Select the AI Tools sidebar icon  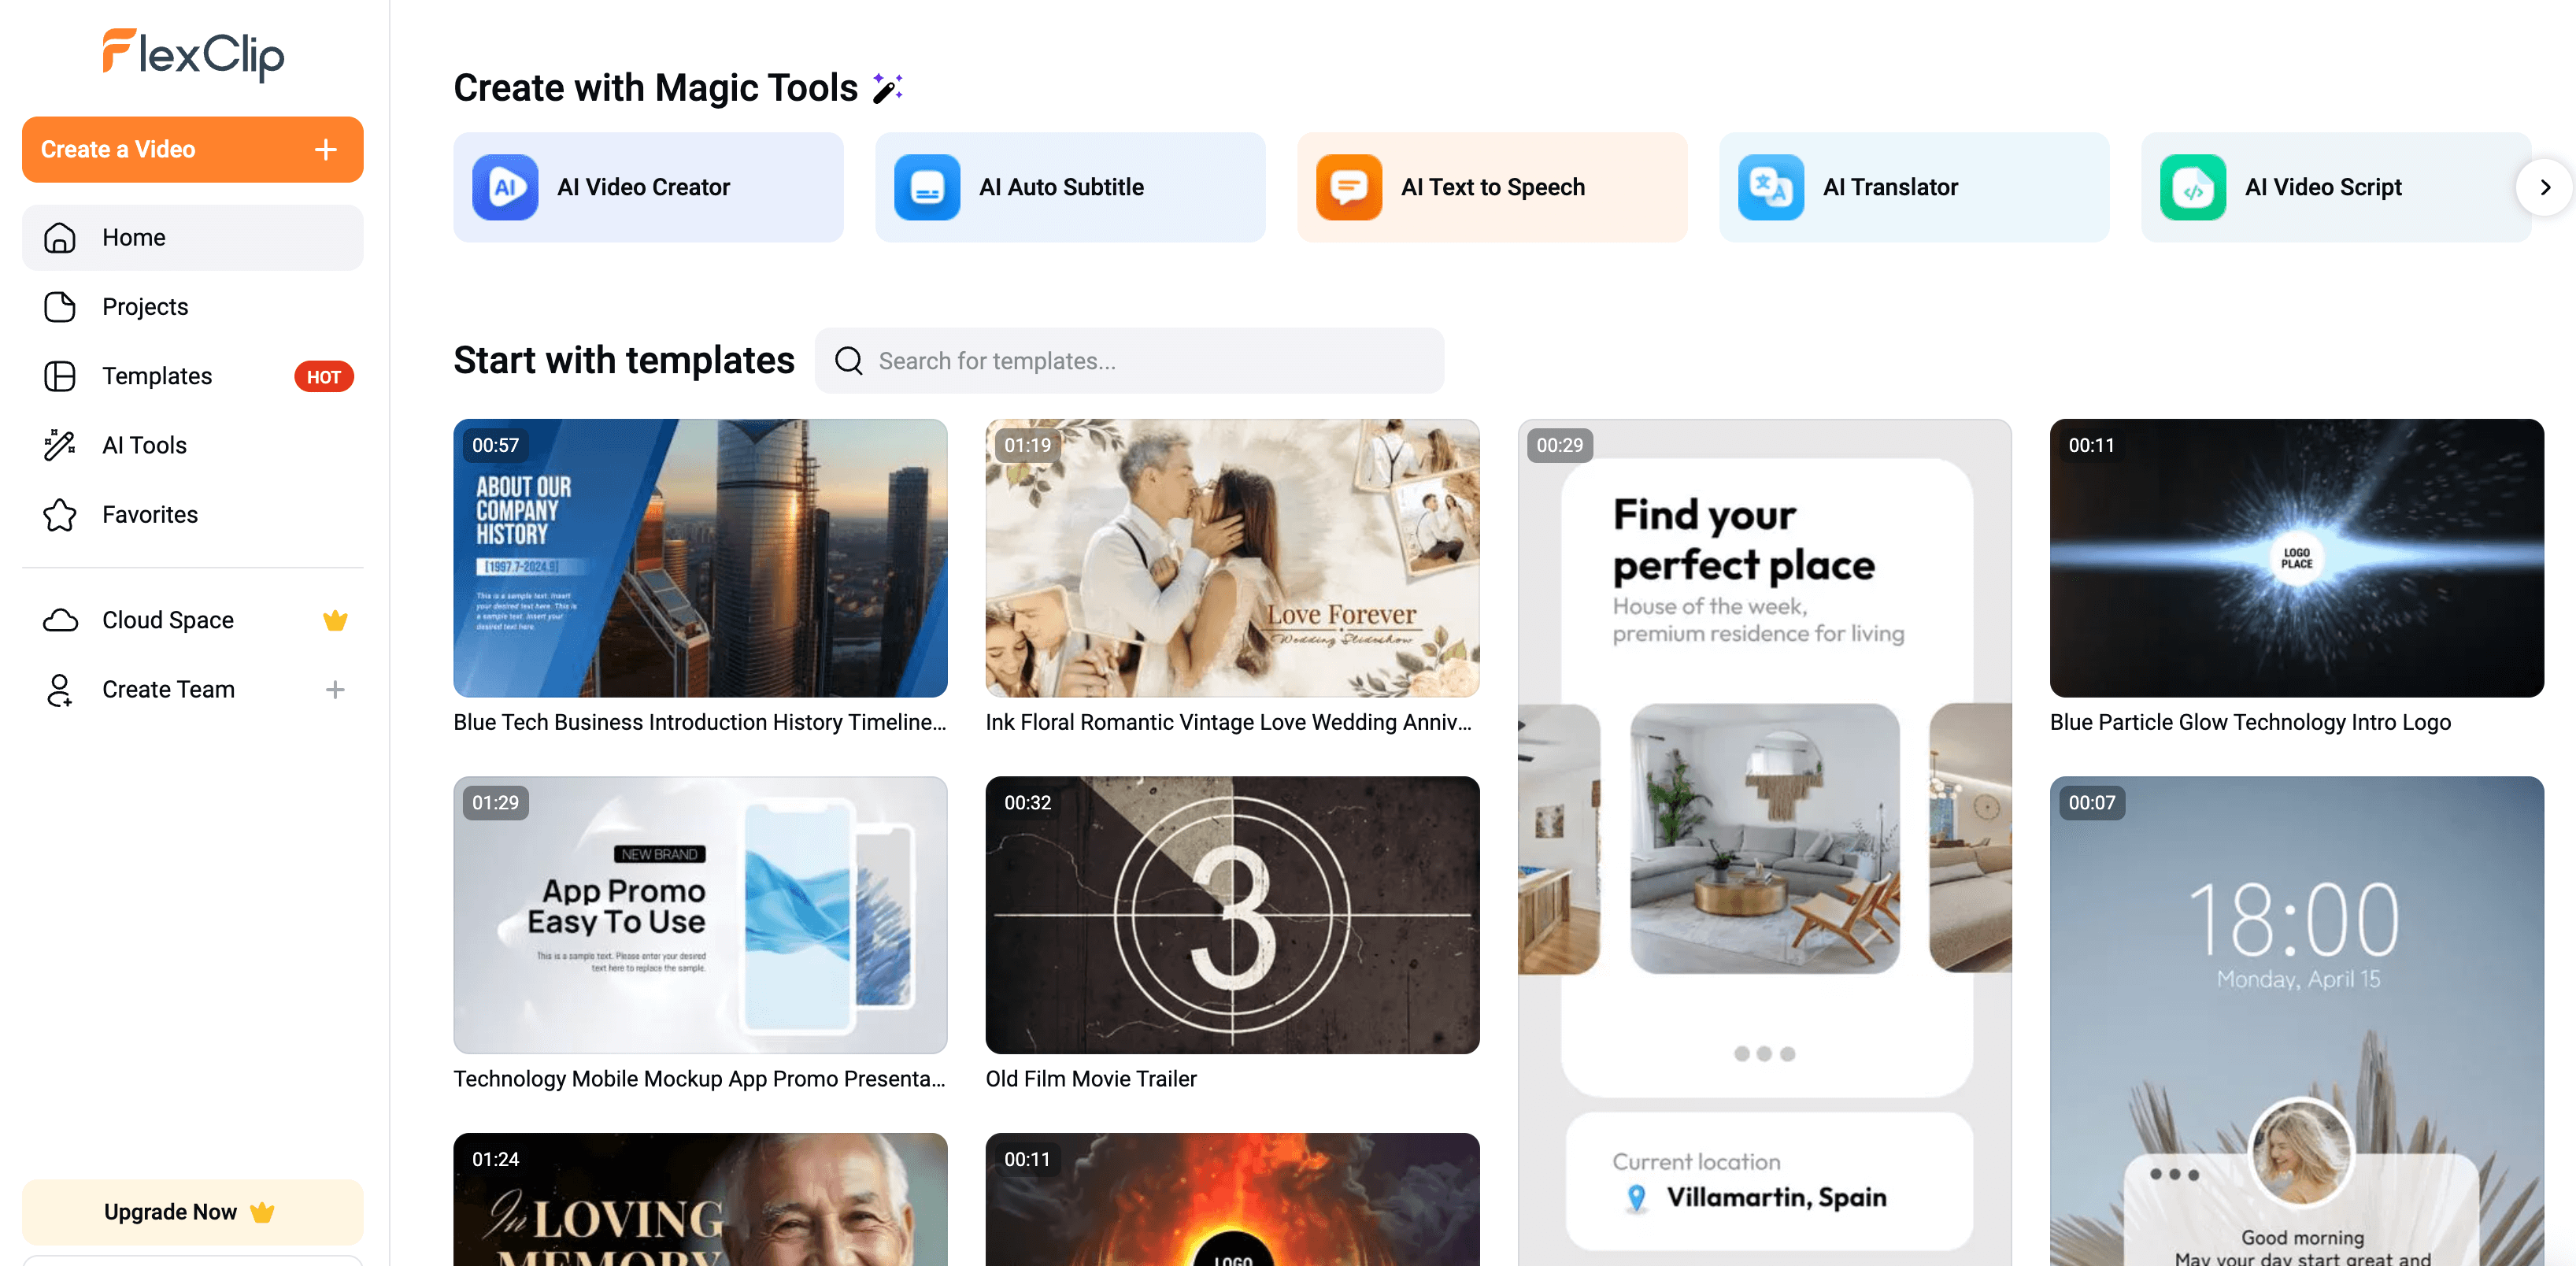click(x=59, y=443)
